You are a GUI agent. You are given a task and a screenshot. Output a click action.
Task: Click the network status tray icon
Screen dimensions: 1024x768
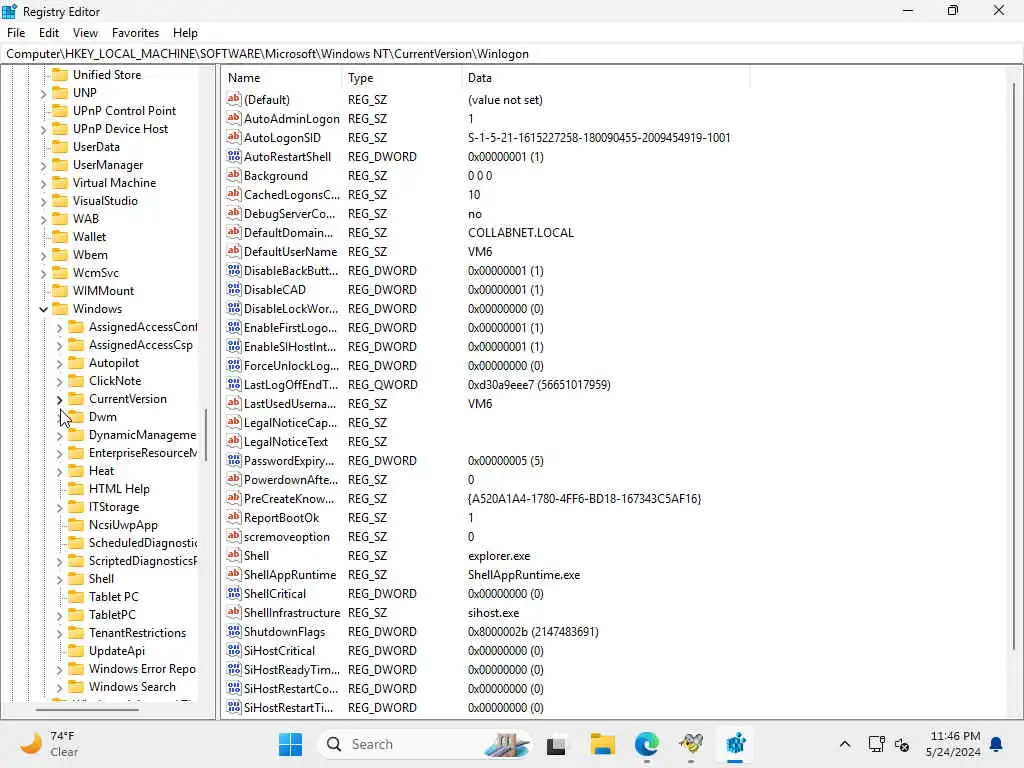[876, 744]
